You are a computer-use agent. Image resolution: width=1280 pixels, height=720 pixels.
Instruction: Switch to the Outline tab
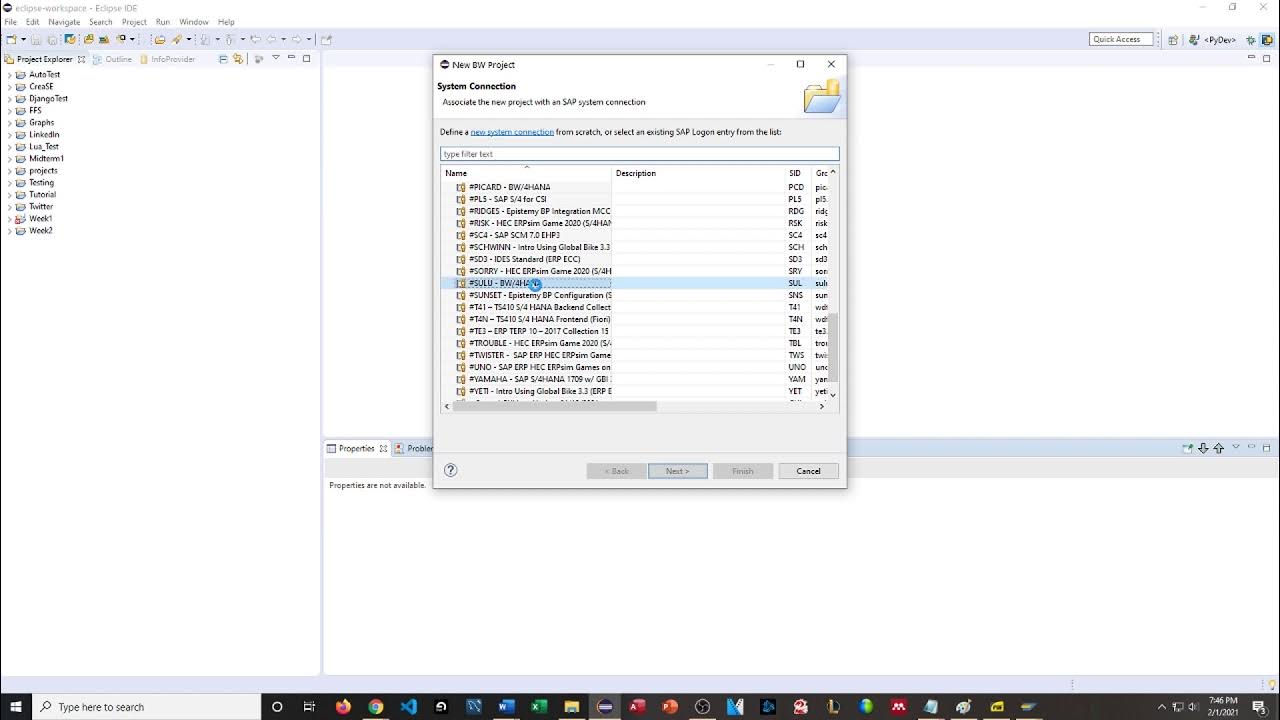(x=112, y=59)
